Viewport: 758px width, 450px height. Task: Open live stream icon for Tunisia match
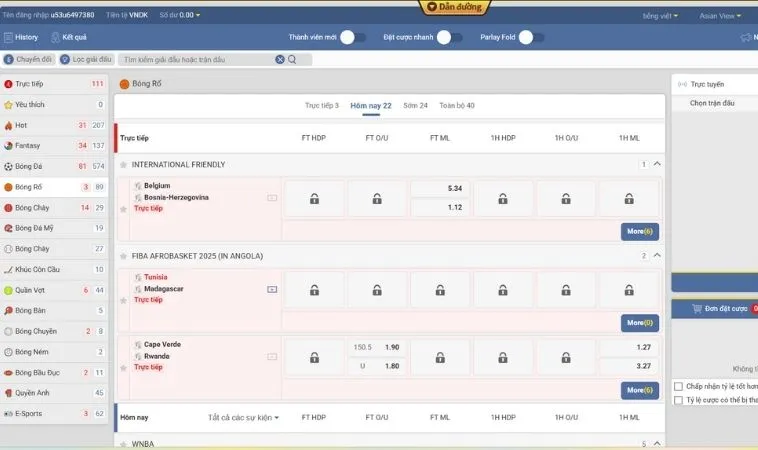(271, 289)
